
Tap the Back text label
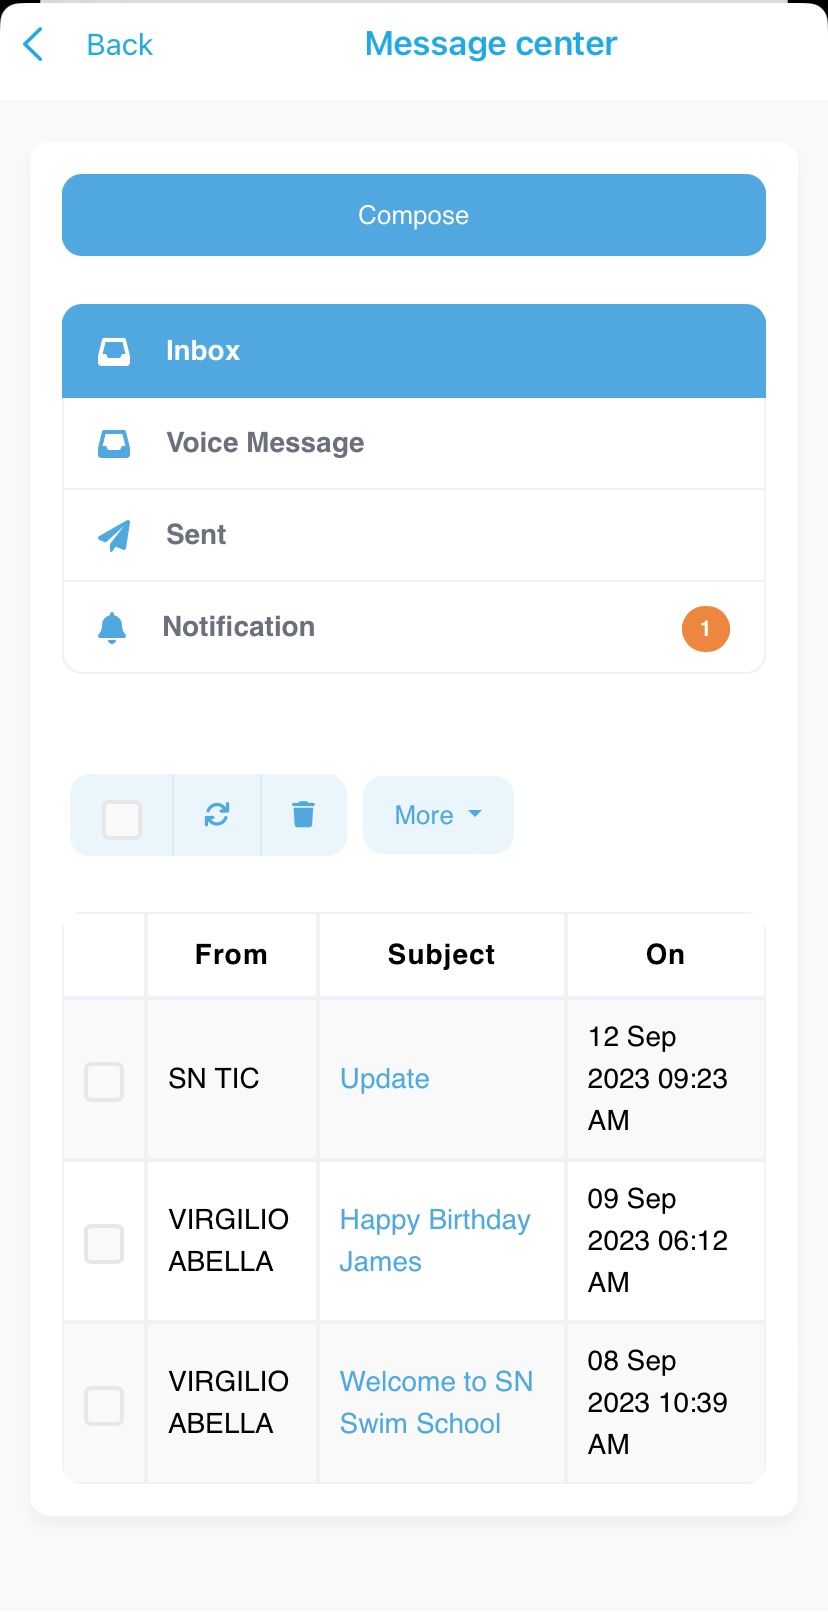coord(120,45)
